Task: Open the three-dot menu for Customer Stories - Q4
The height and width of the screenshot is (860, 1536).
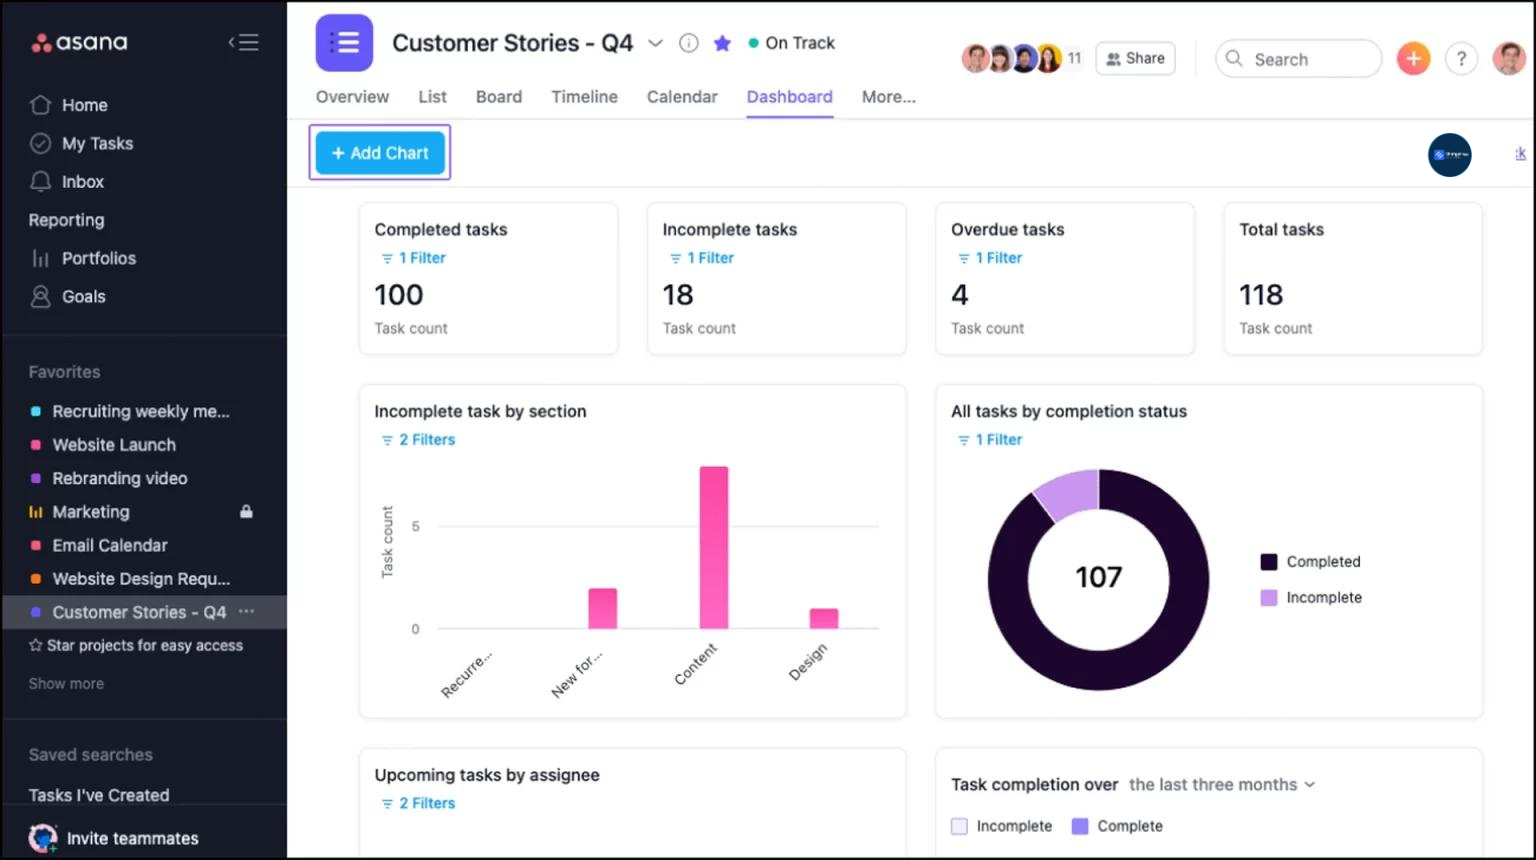Action: coord(247,611)
